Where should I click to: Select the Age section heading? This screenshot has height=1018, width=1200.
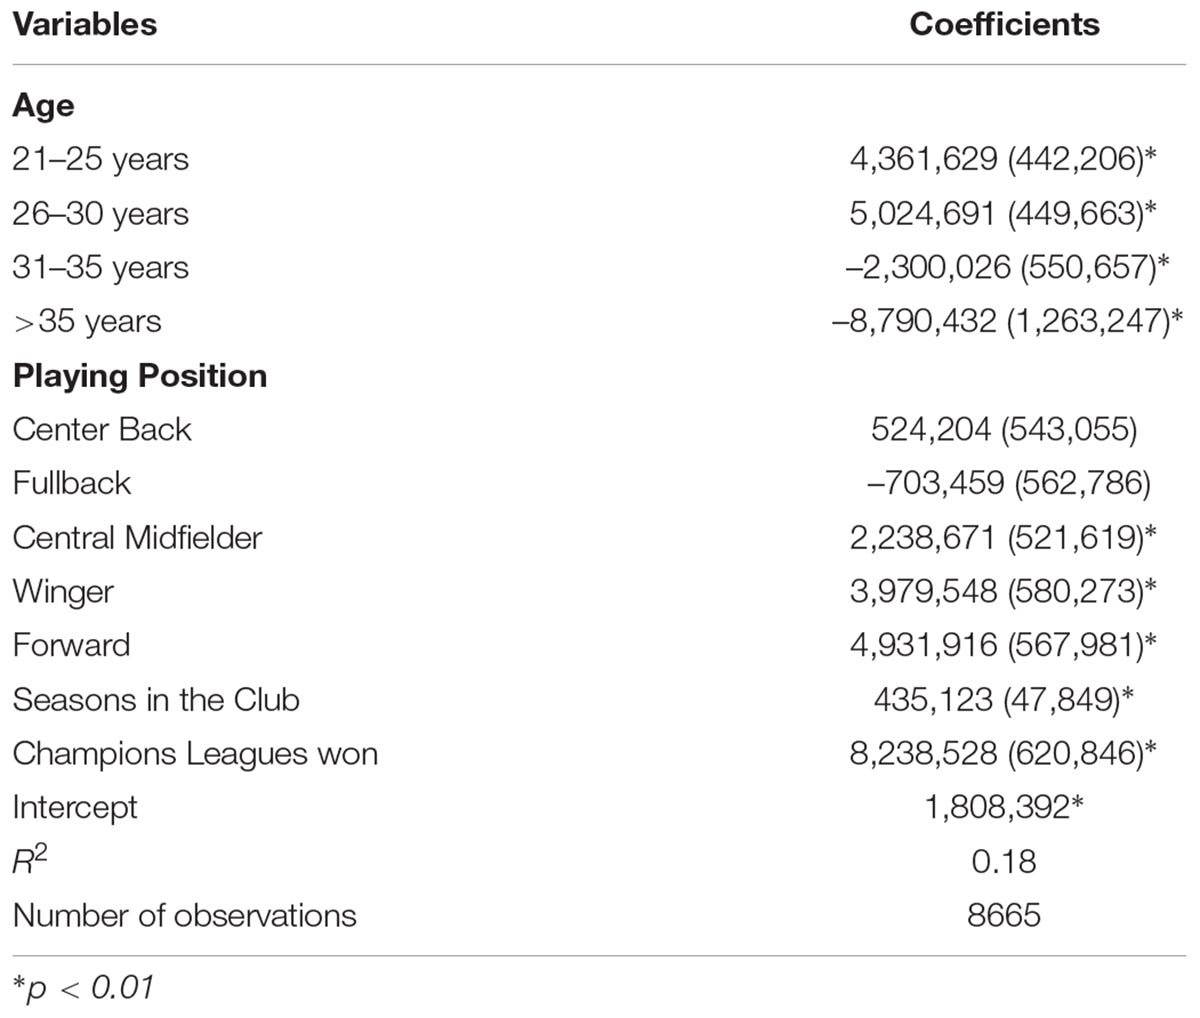(43, 105)
